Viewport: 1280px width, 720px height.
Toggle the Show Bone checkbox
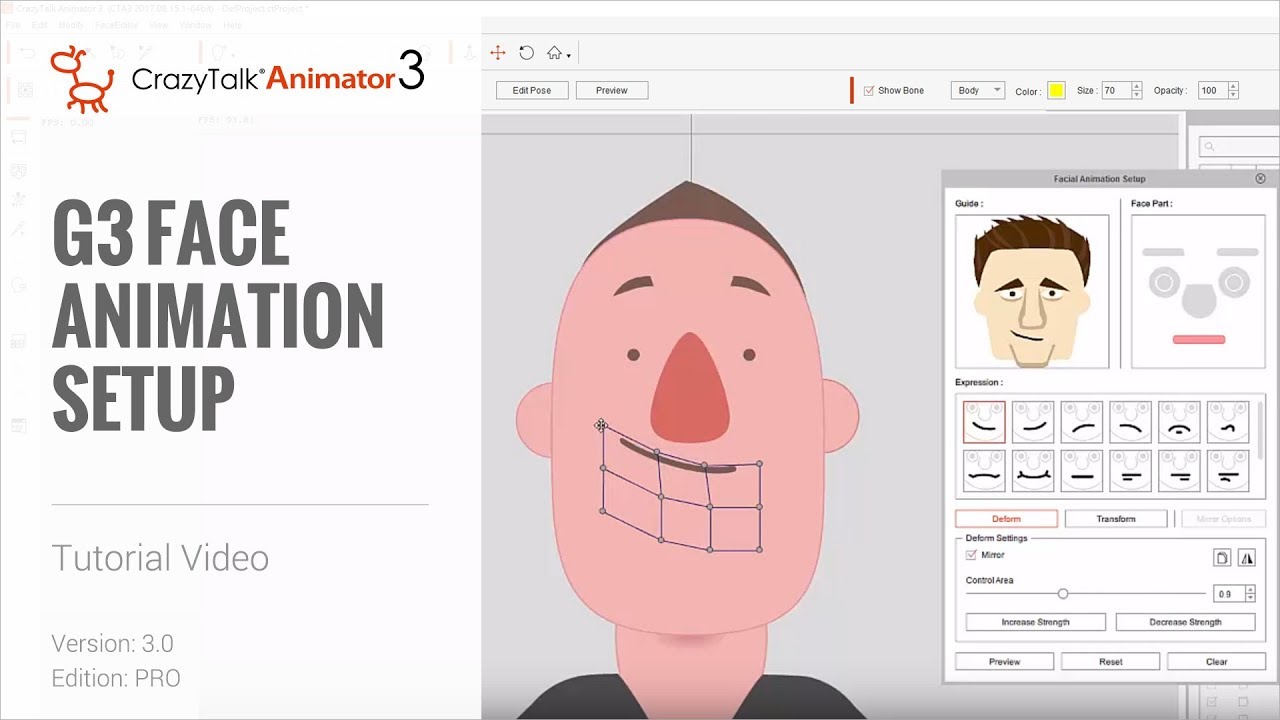(x=869, y=90)
